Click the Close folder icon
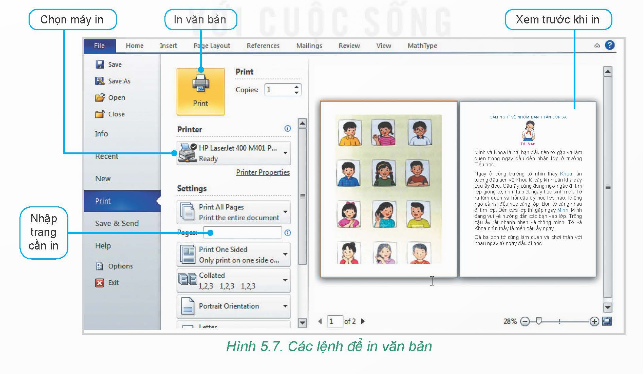Screen dimensions: 643x374 pos(100,114)
